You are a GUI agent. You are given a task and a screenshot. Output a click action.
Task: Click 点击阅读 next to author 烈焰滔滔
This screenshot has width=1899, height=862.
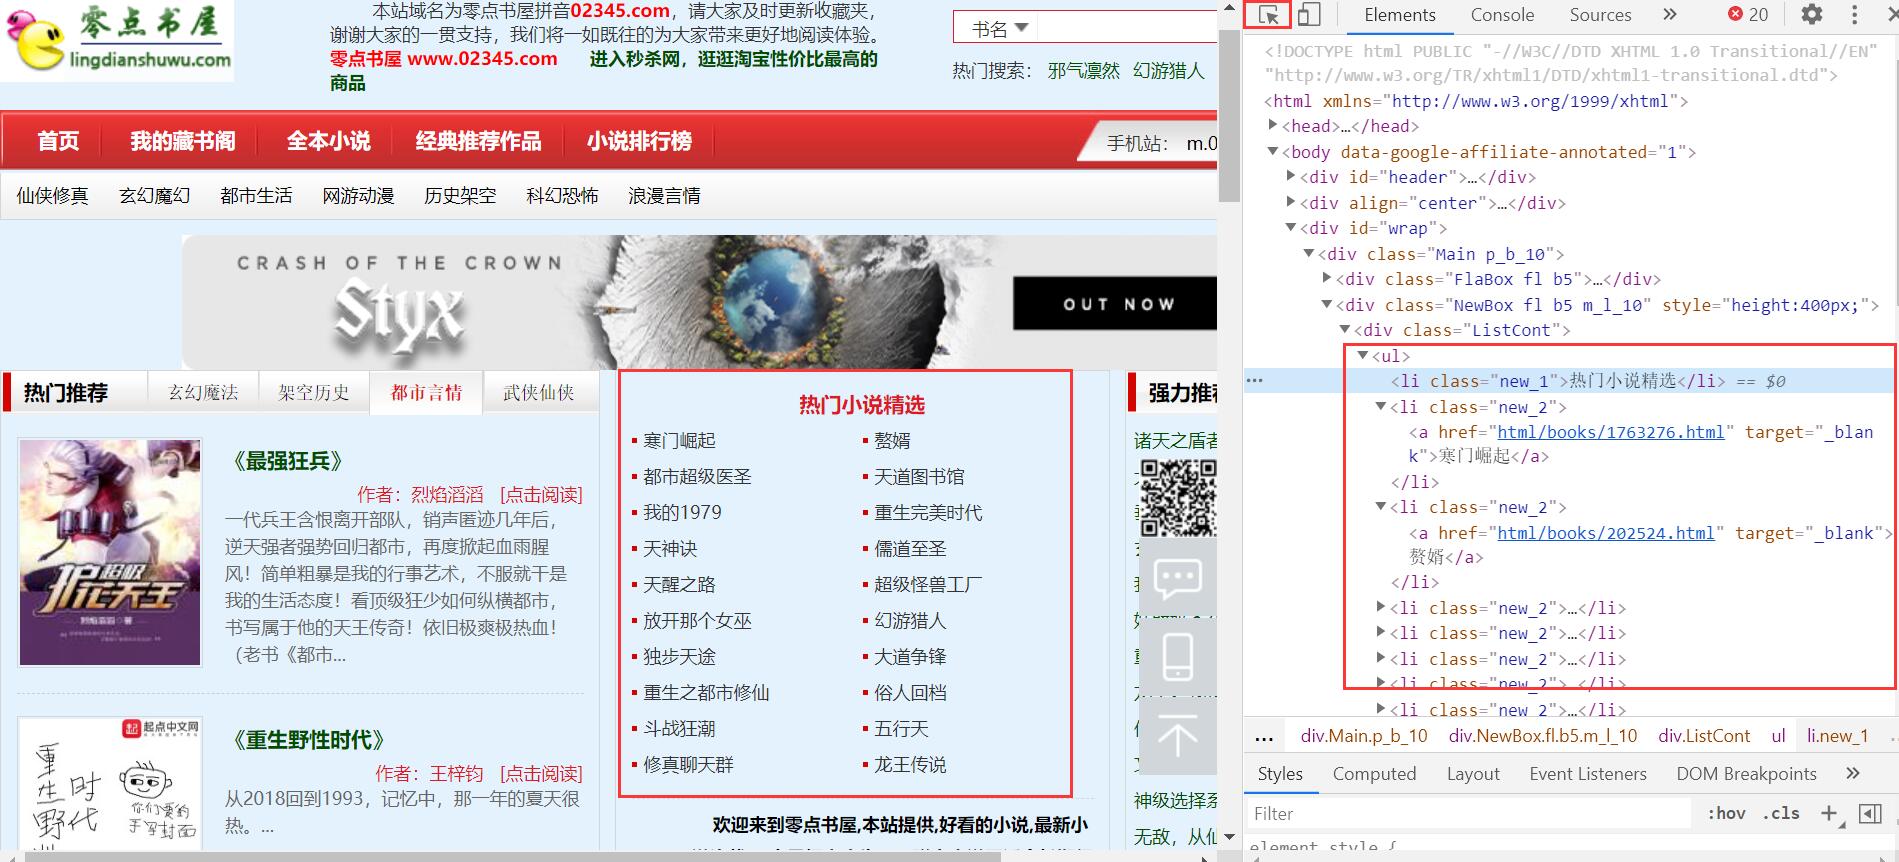pos(541,494)
